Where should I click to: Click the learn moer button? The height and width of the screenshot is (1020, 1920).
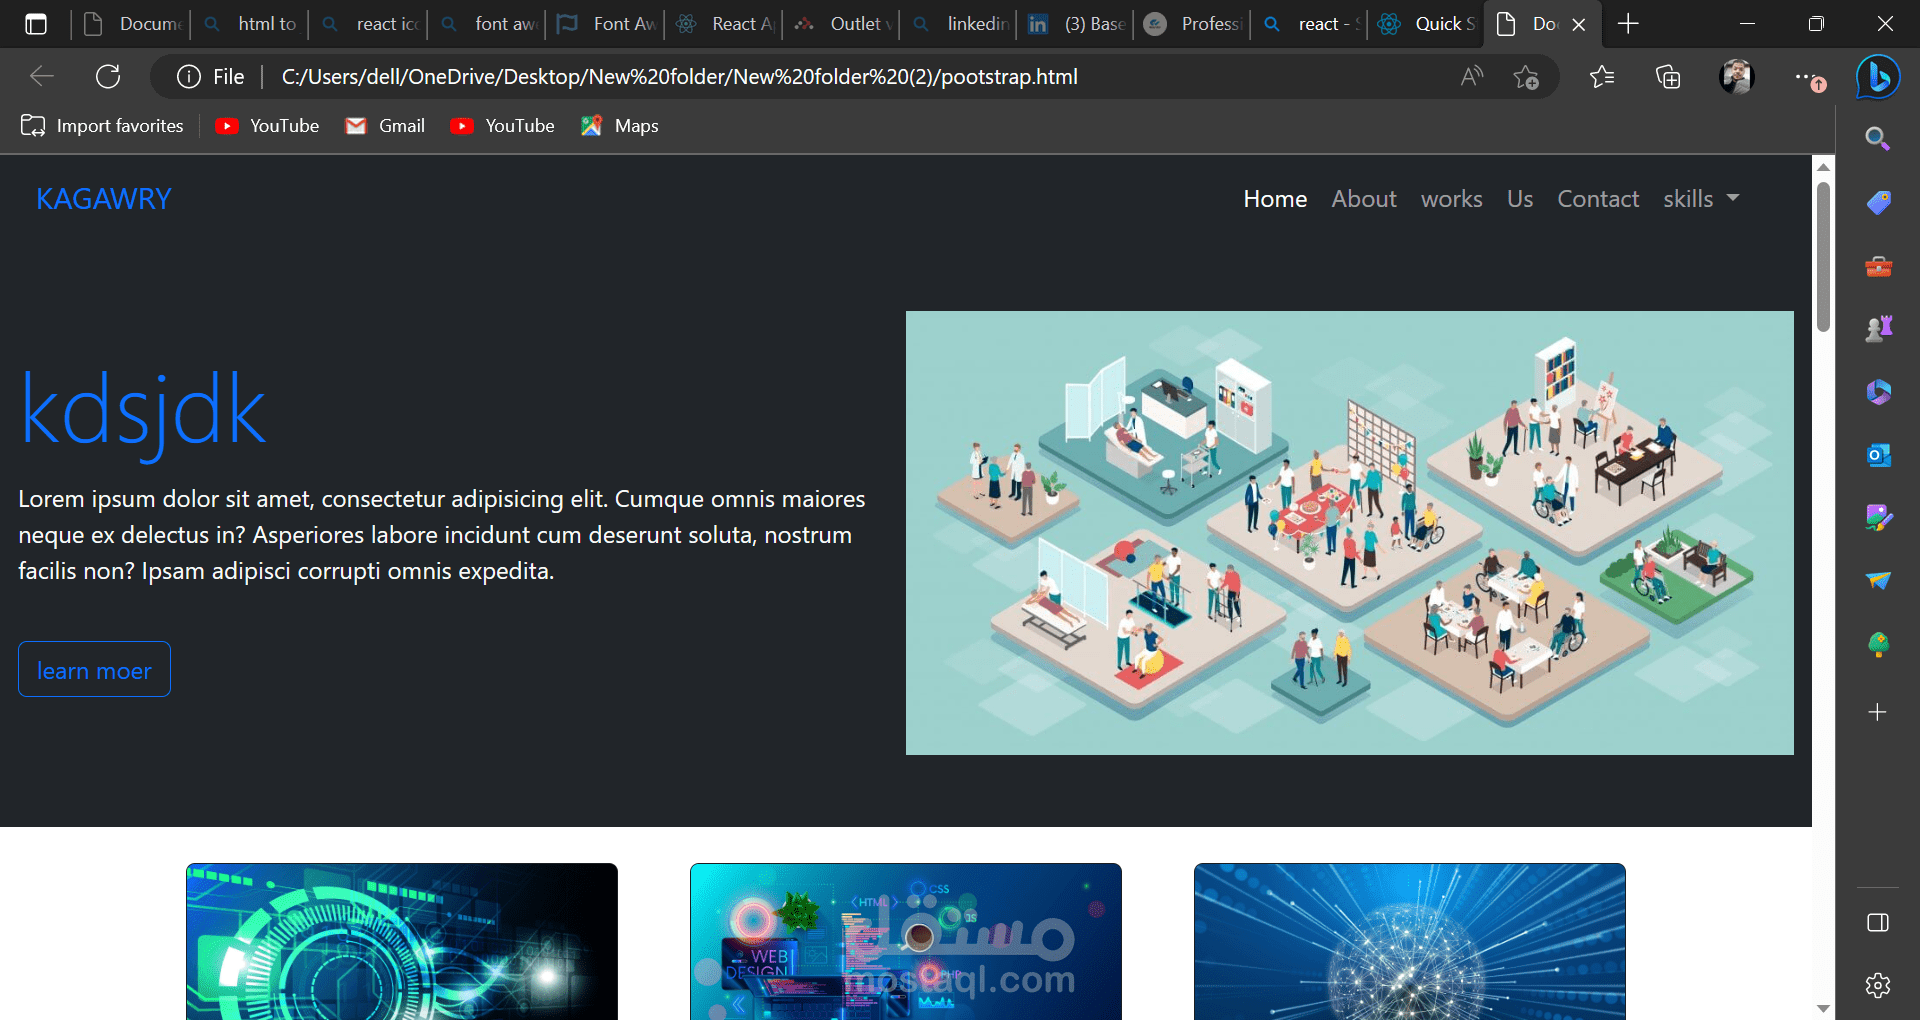[x=94, y=669]
